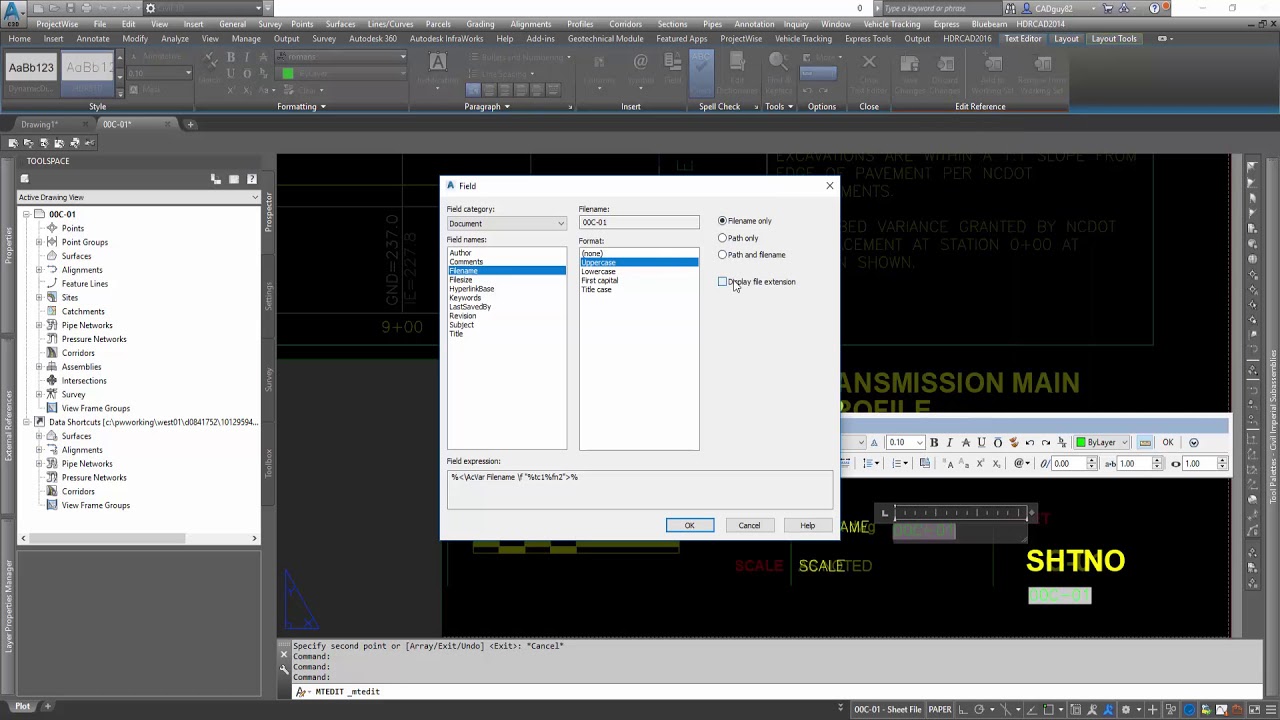
Task: Open the Active Drawing View dropdown
Action: pyautogui.click(x=138, y=197)
